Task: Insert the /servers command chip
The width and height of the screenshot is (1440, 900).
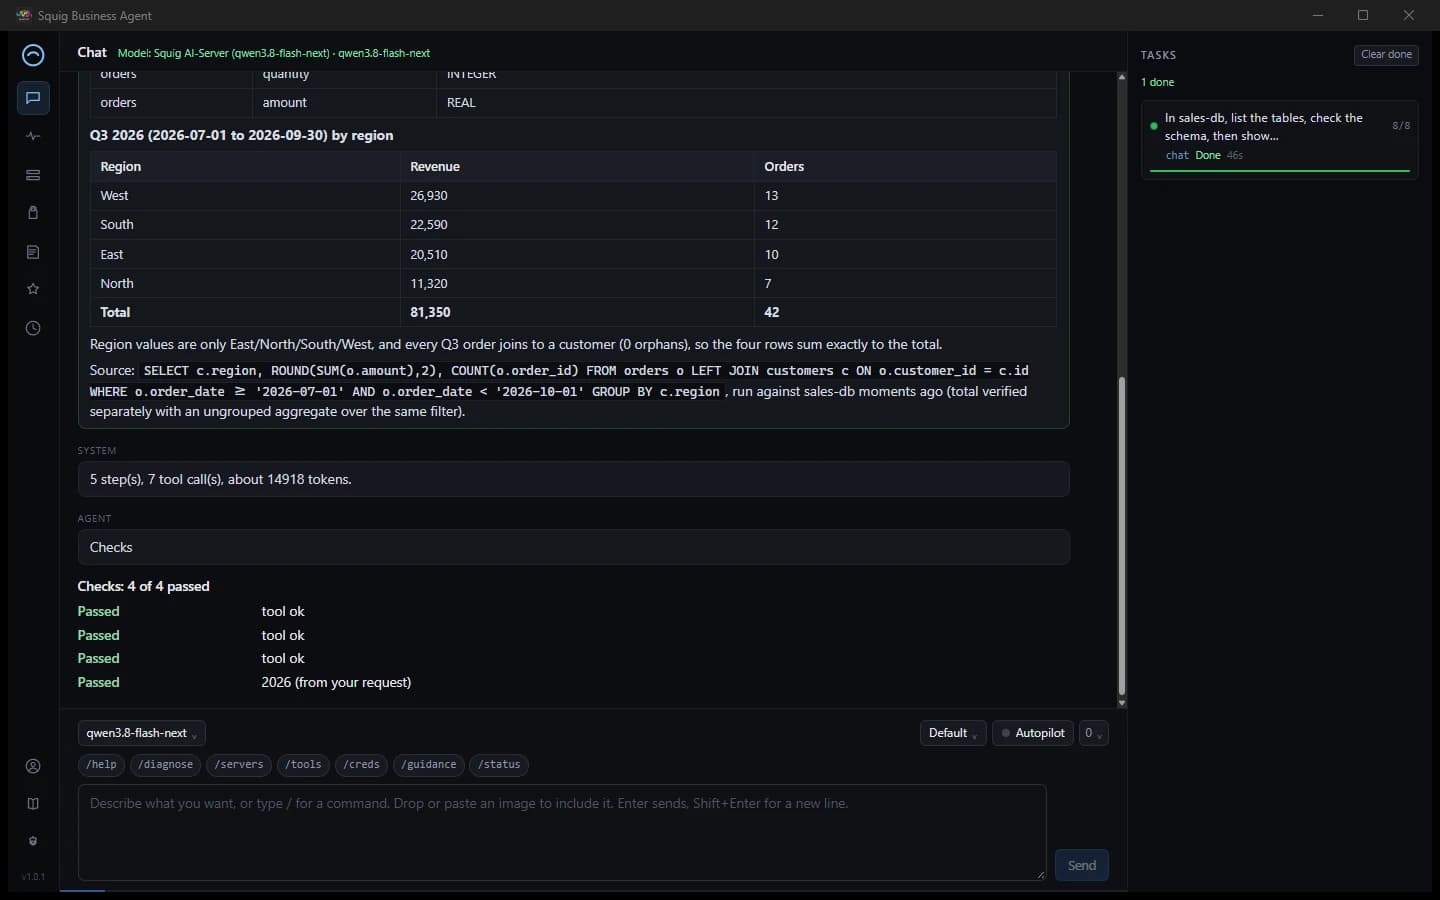Action: 240,765
